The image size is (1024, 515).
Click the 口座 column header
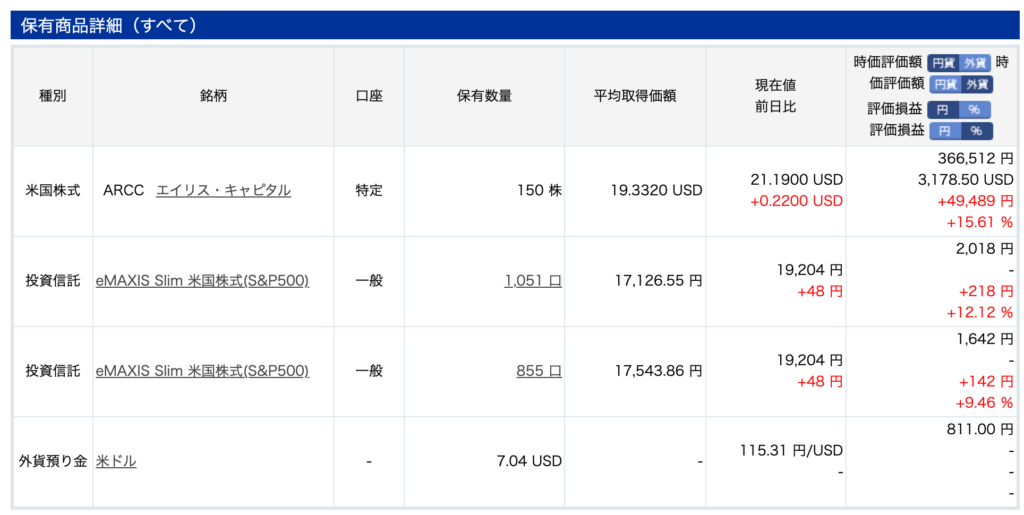coord(369,96)
